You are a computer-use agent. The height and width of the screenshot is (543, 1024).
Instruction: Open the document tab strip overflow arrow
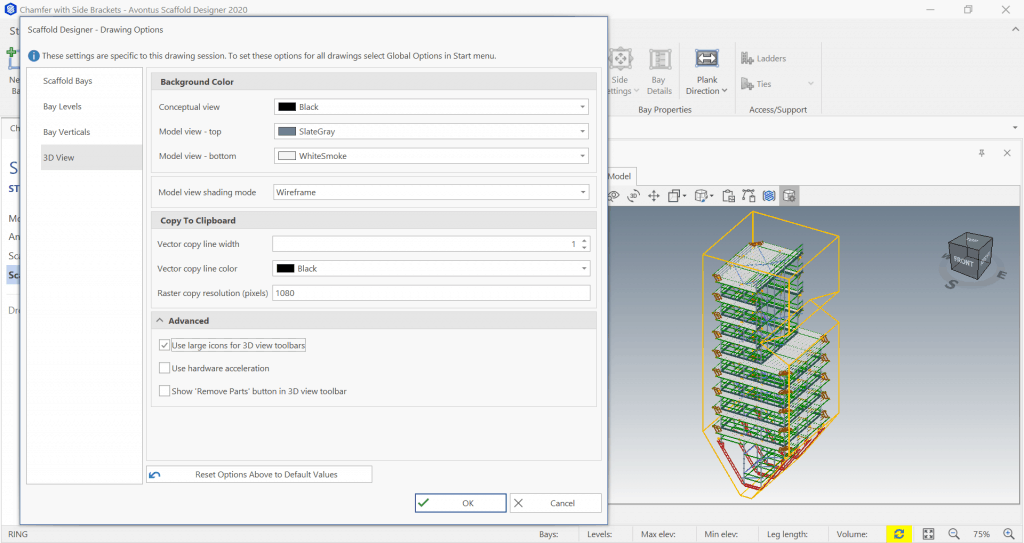tap(1015, 128)
